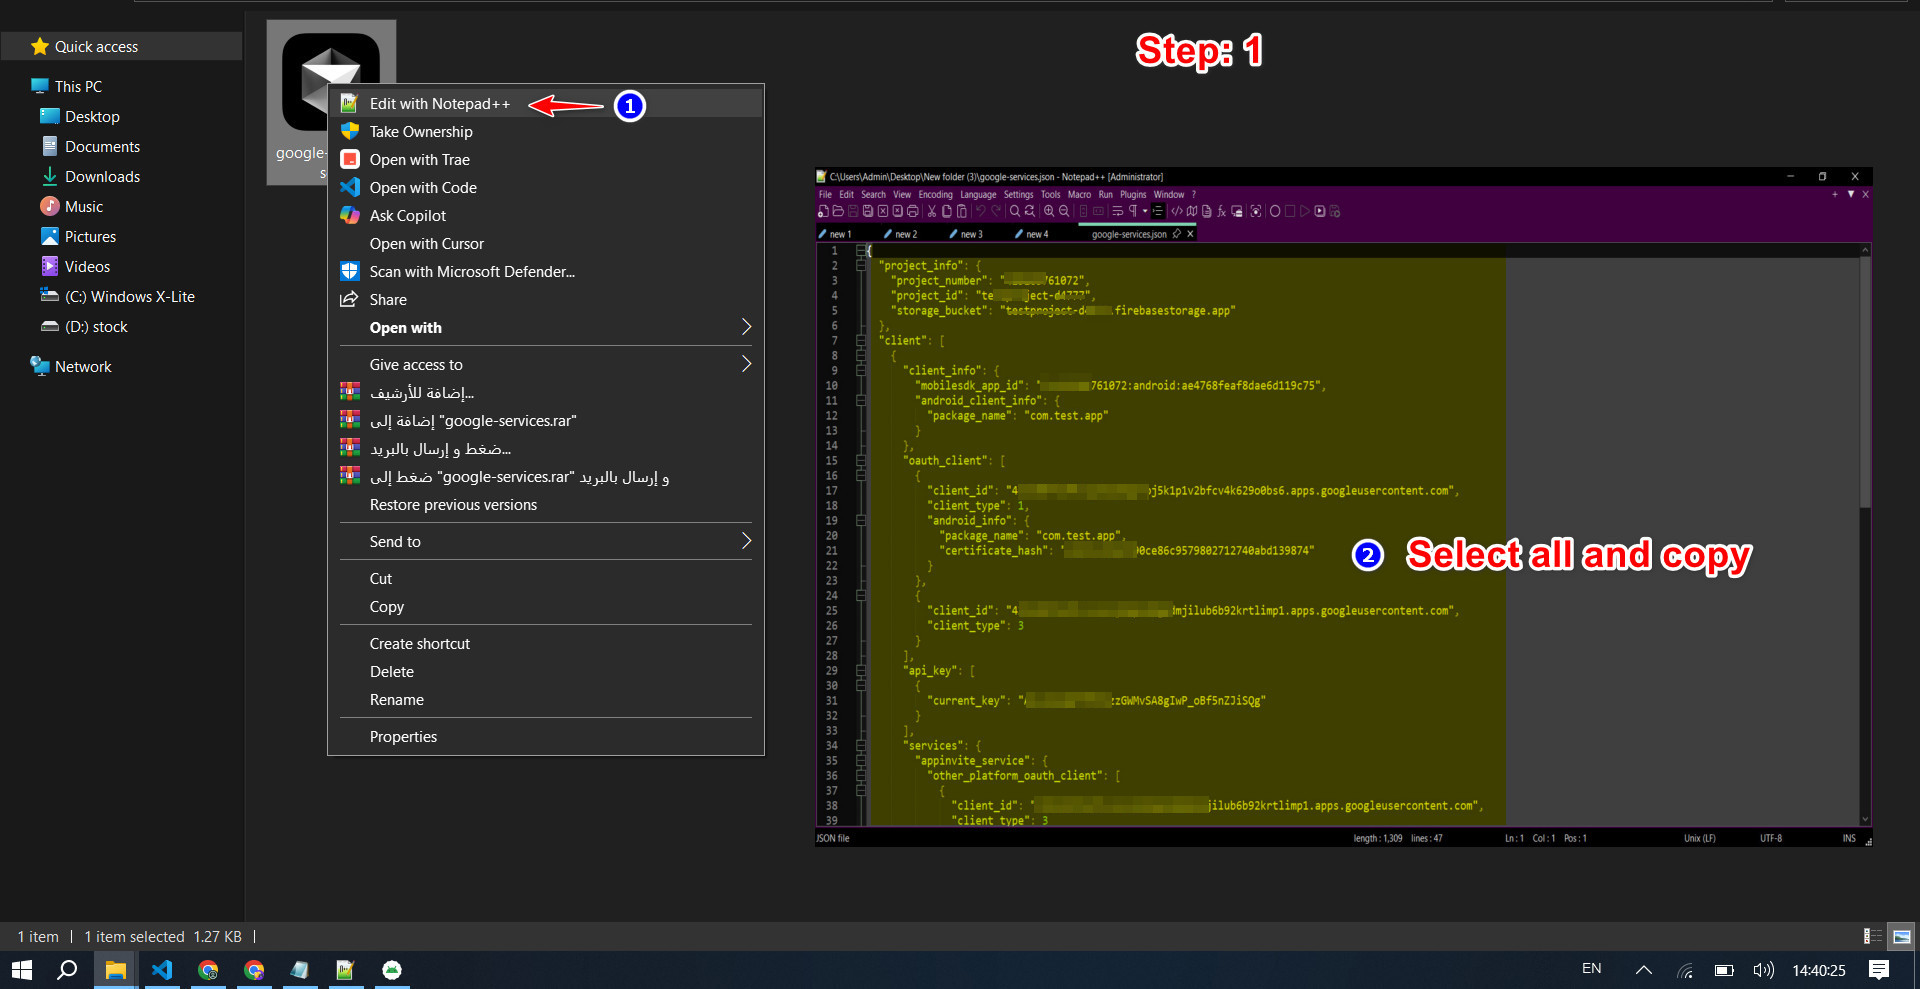Viewport: 1920px width, 989px height.
Task: Open Downloads in Explorer sidebar
Action: 102,177
